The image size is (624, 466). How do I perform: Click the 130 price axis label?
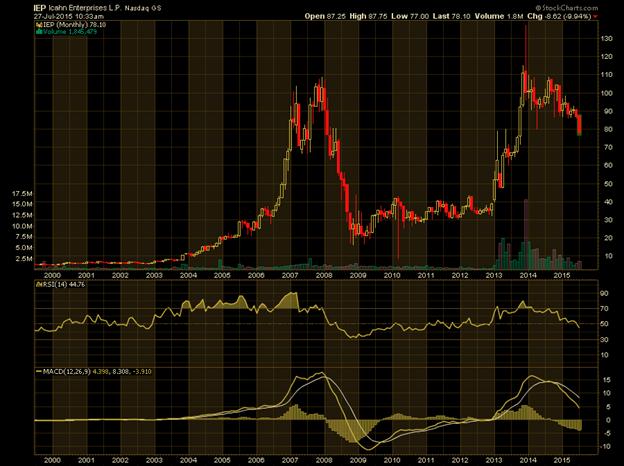tap(606, 39)
